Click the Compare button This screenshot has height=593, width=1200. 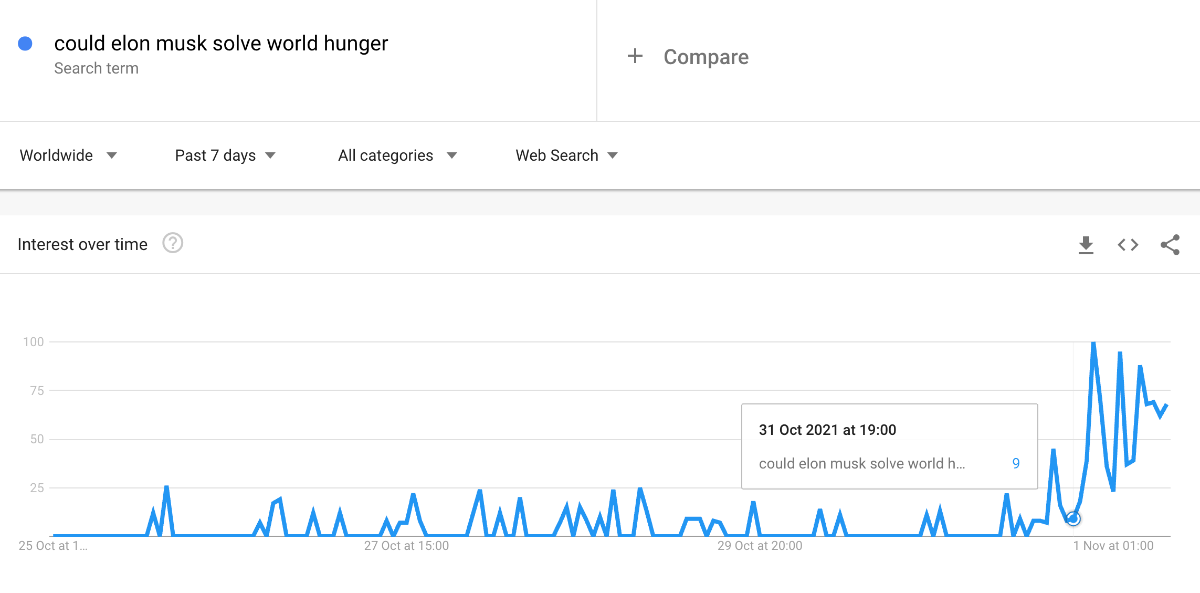(x=705, y=57)
